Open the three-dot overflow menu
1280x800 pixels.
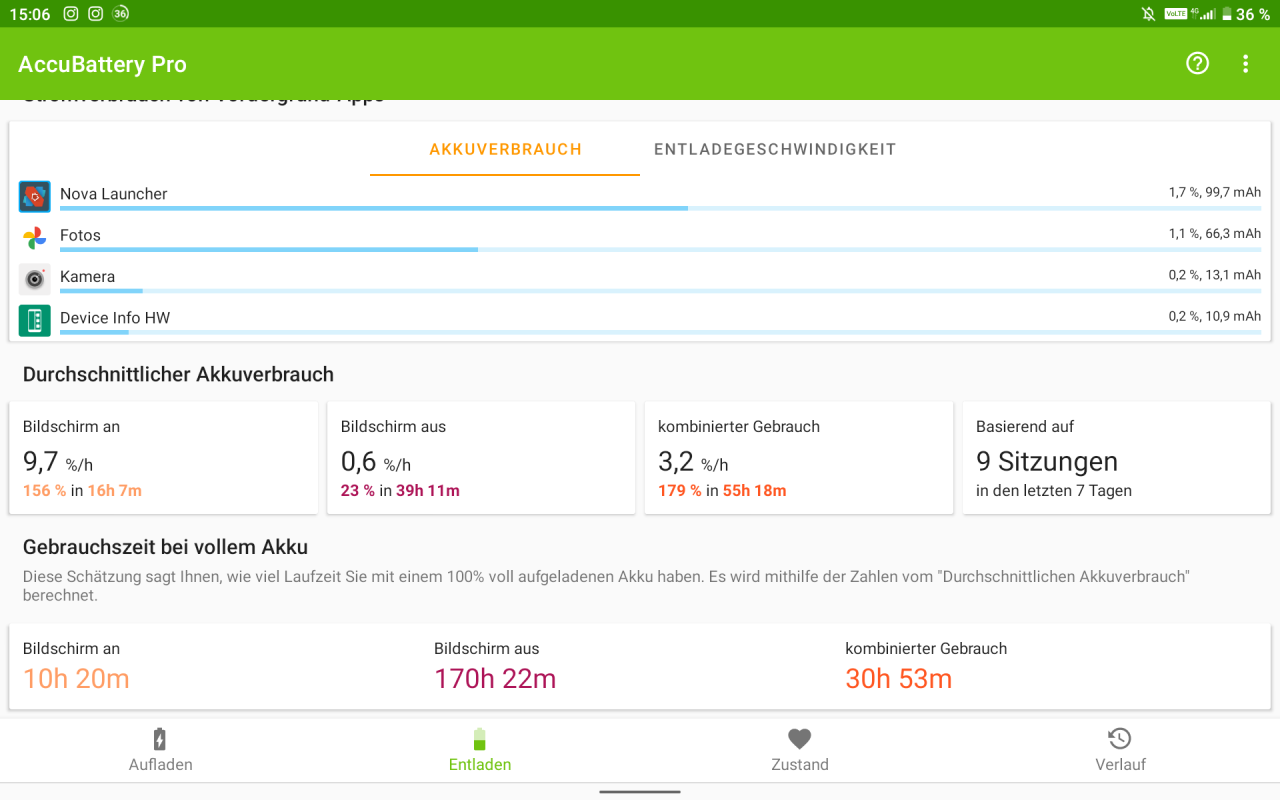pos(1245,64)
